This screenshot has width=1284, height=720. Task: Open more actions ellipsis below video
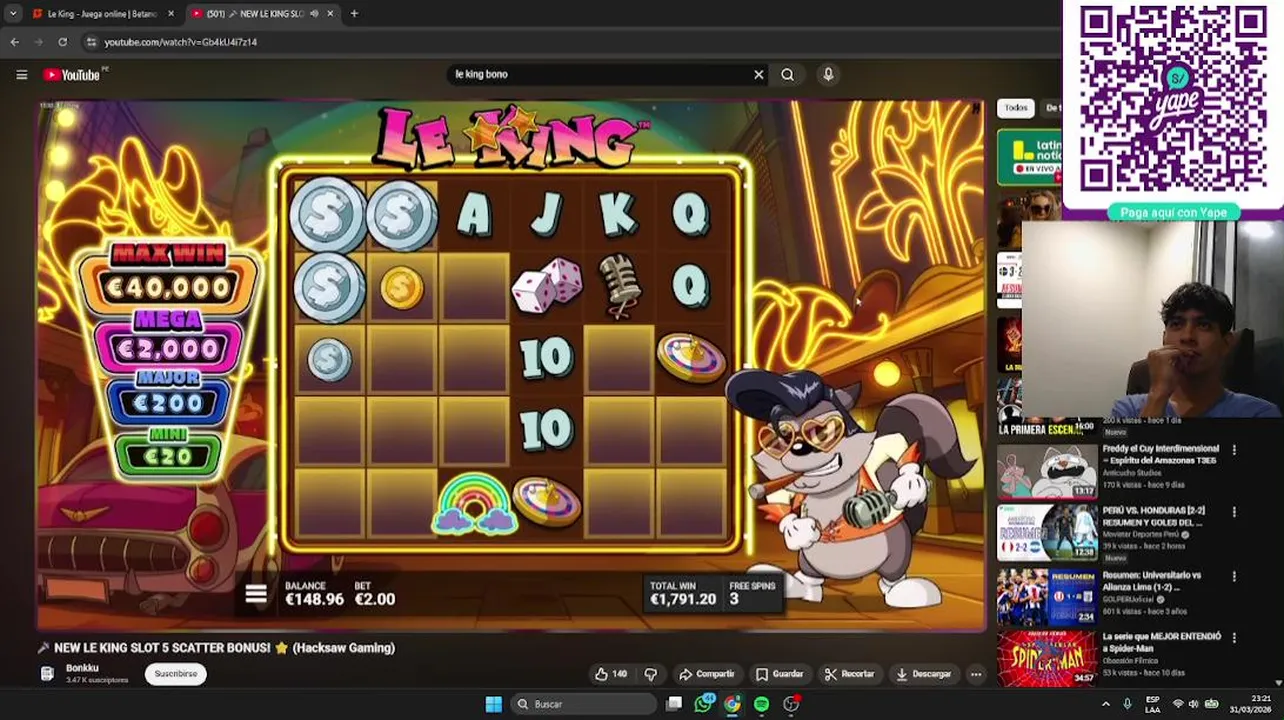click(976, 674)
